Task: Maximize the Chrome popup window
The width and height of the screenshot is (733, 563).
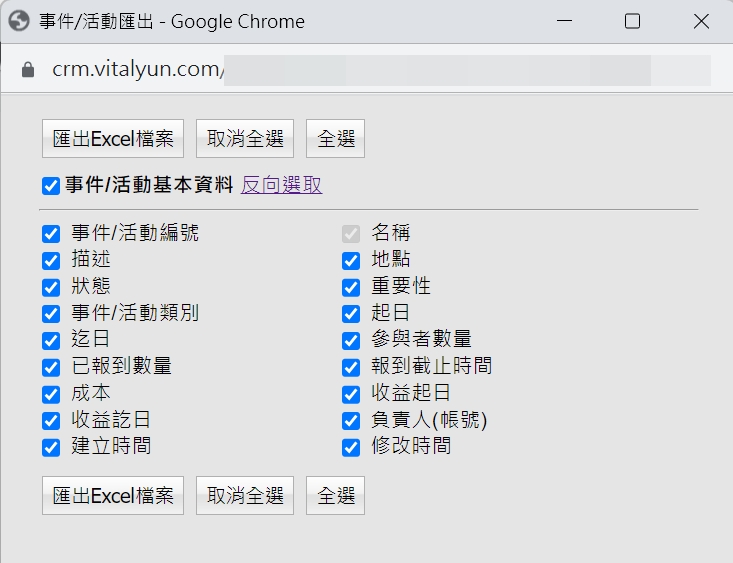Action: coord(632,21)
